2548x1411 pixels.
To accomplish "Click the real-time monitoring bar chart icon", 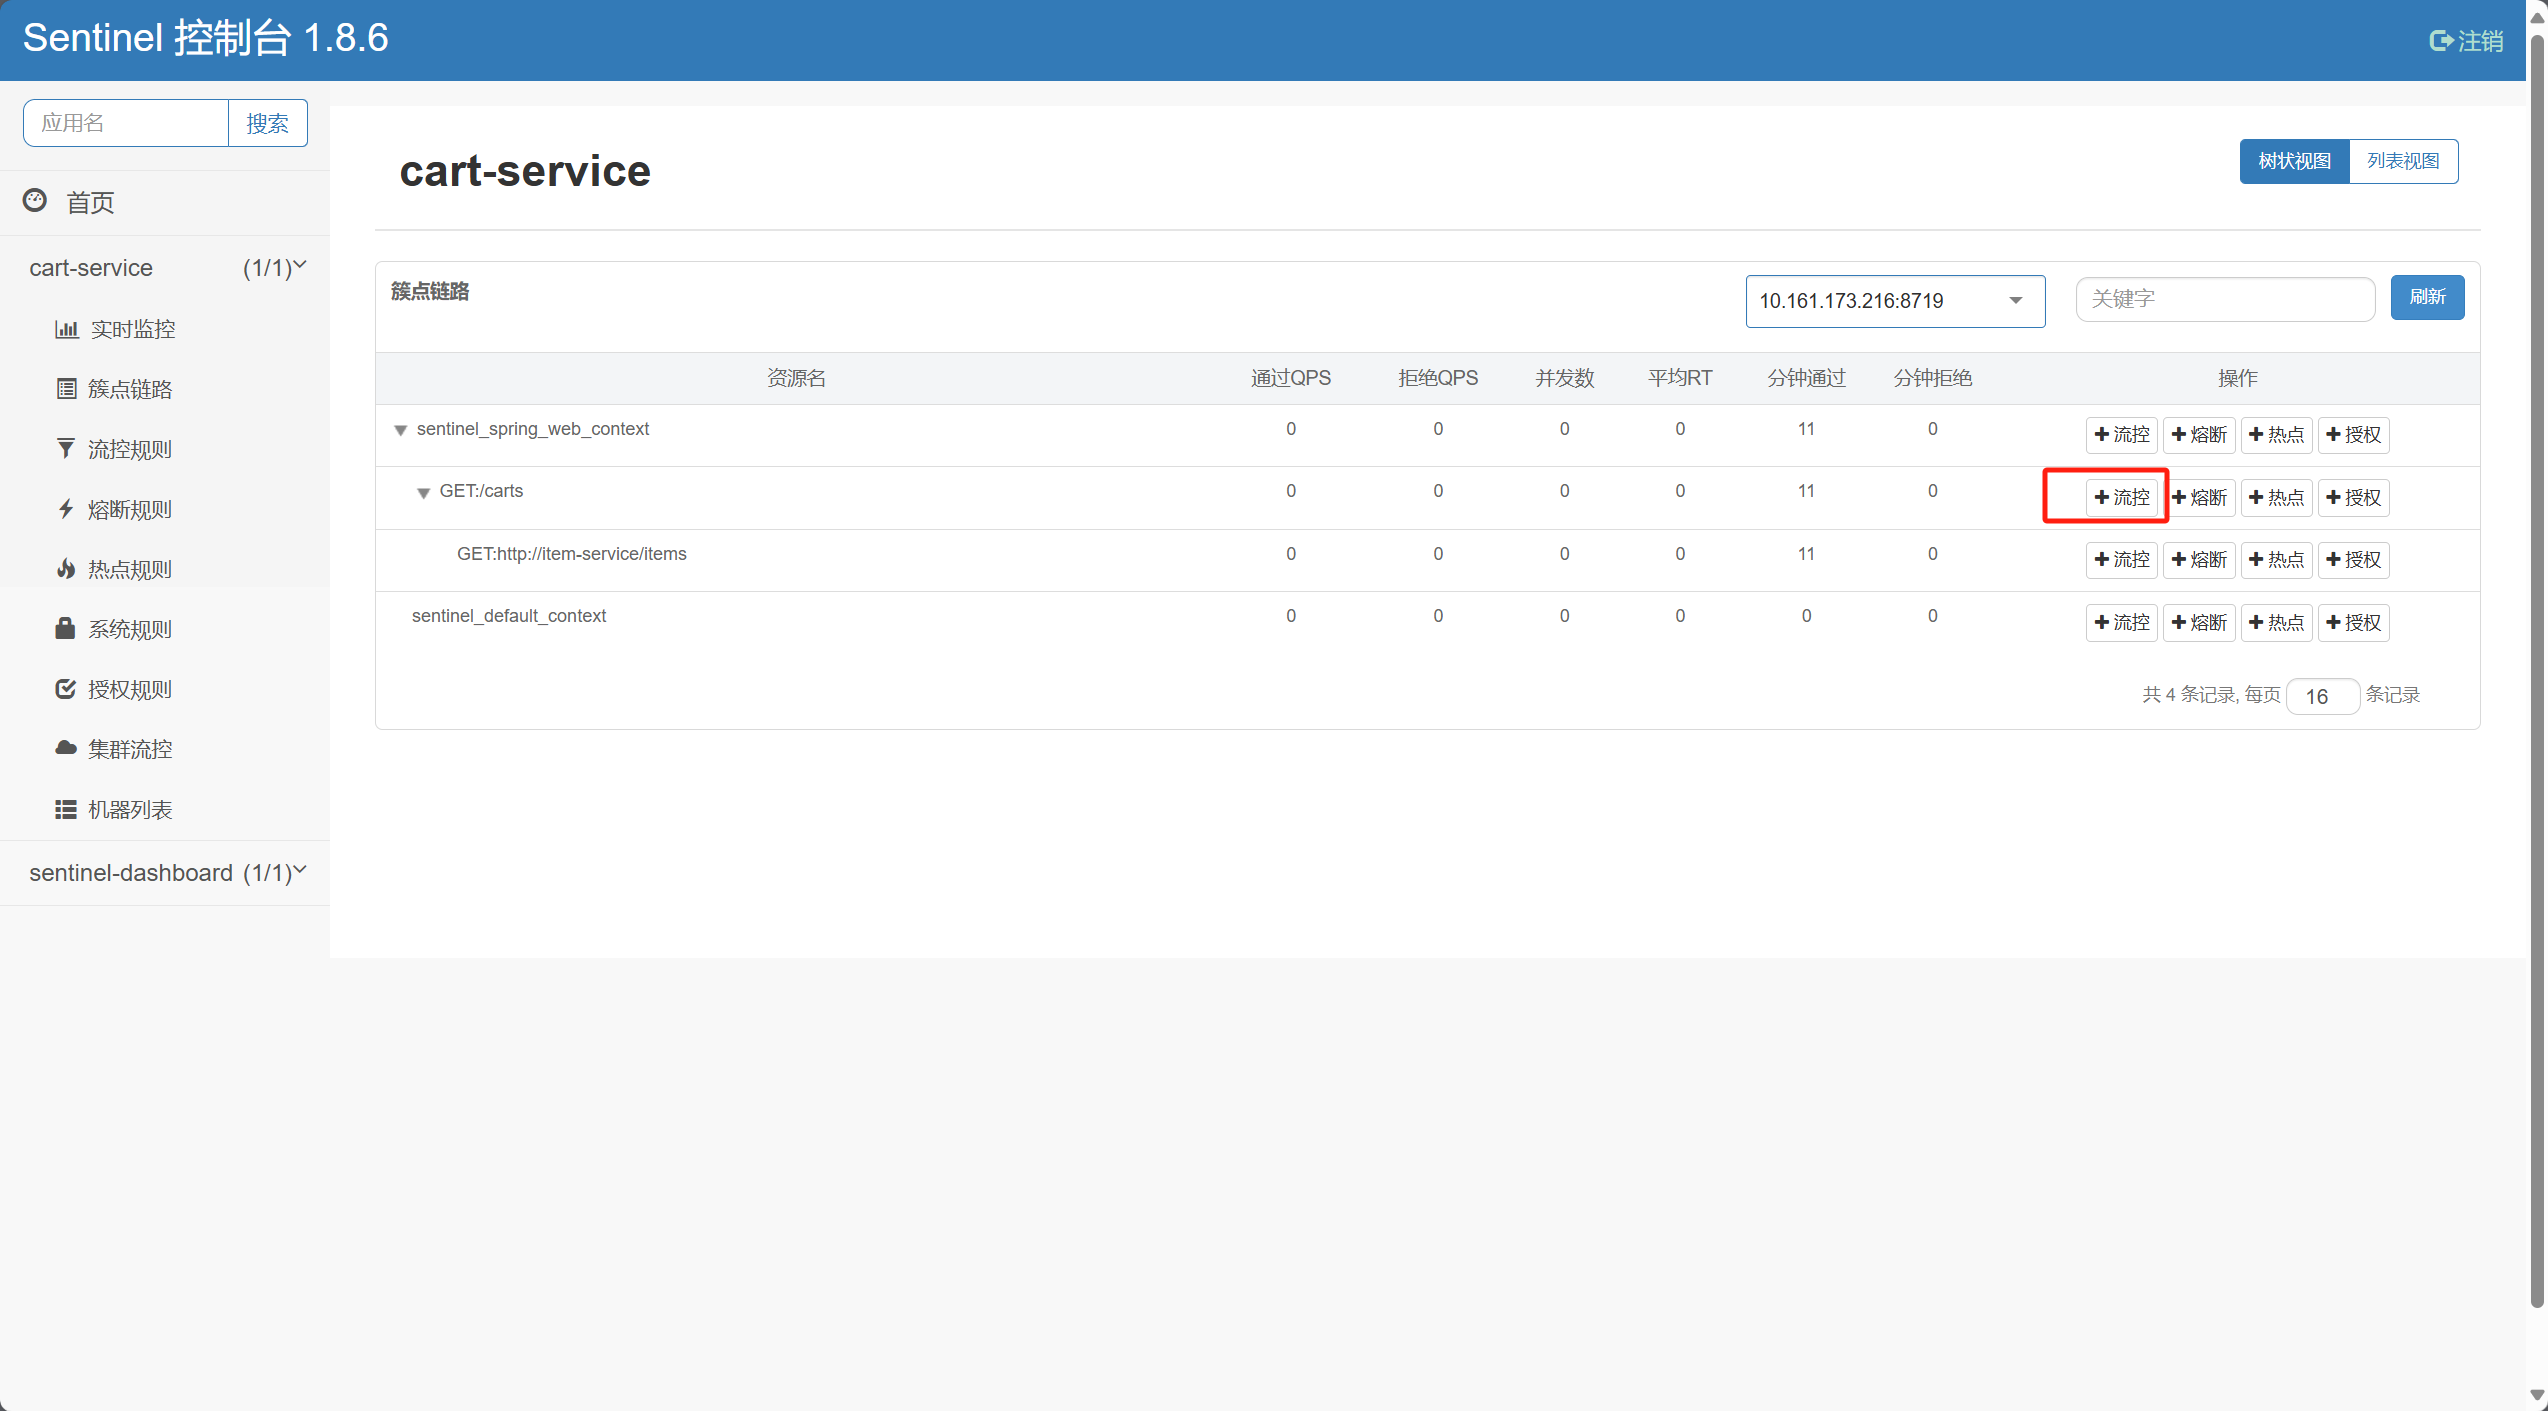I will (x=66, y=329).
